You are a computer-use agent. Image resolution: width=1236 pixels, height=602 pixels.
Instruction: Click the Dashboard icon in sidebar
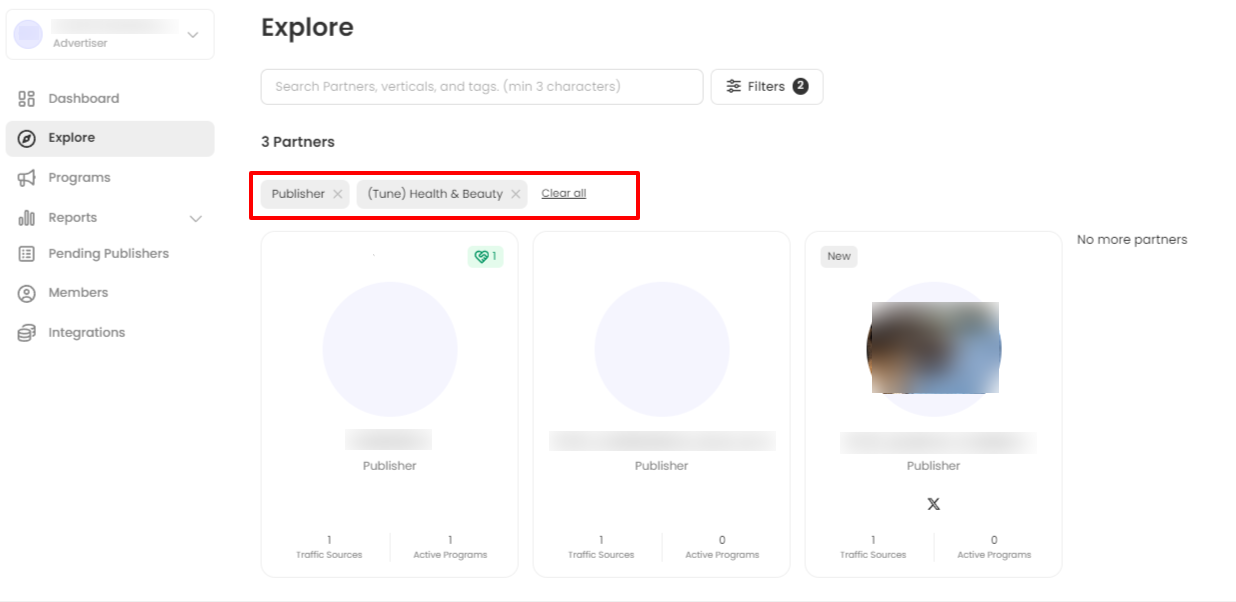[x=27, y=98]
